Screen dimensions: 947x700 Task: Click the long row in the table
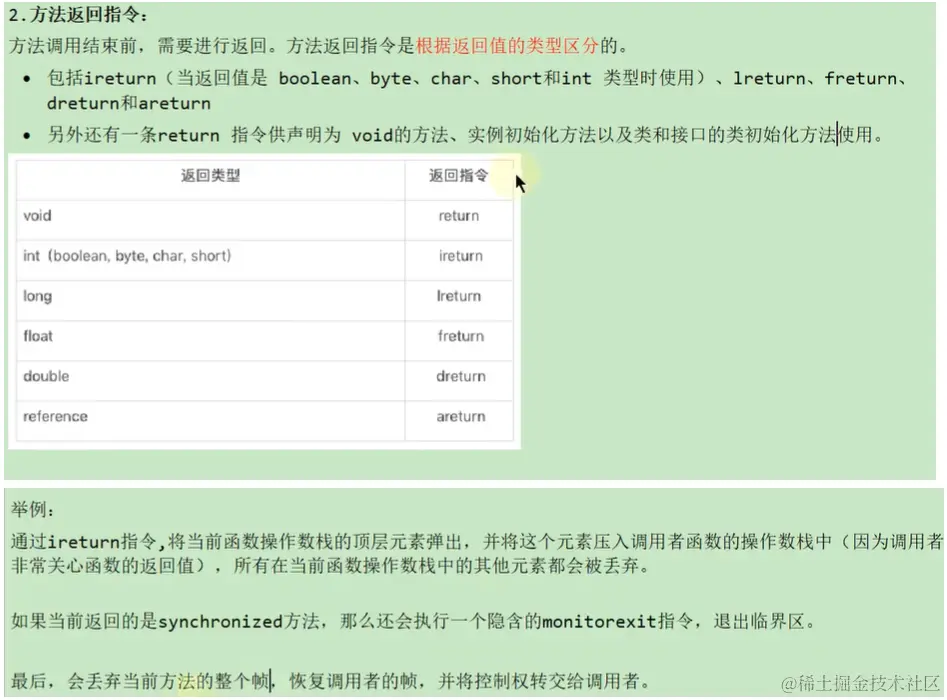[36, 297]
